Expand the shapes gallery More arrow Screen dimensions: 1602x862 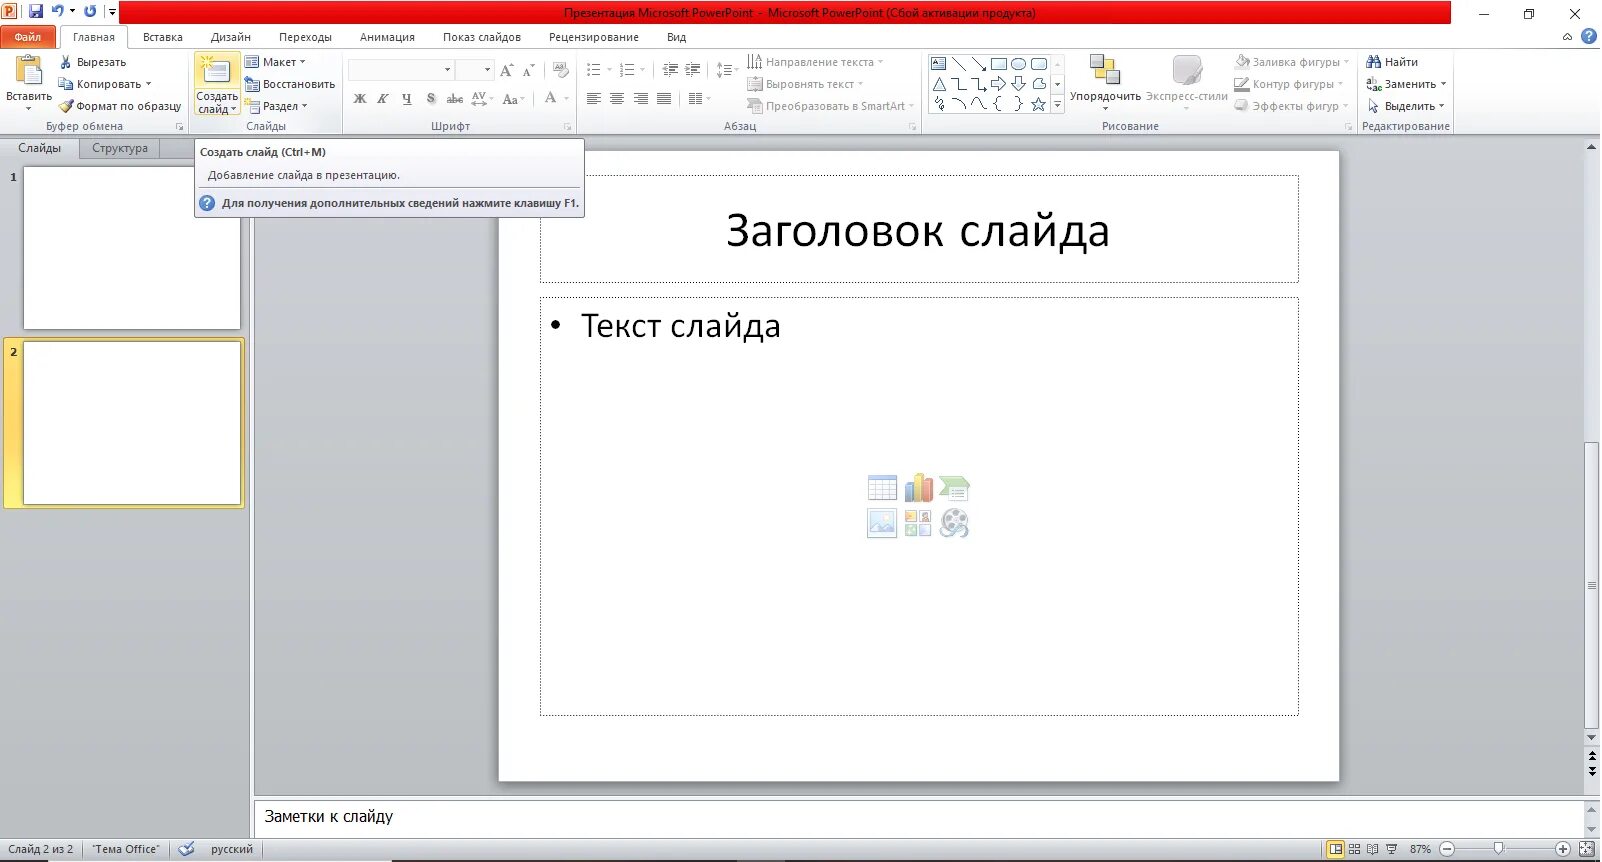point(1058,104)
